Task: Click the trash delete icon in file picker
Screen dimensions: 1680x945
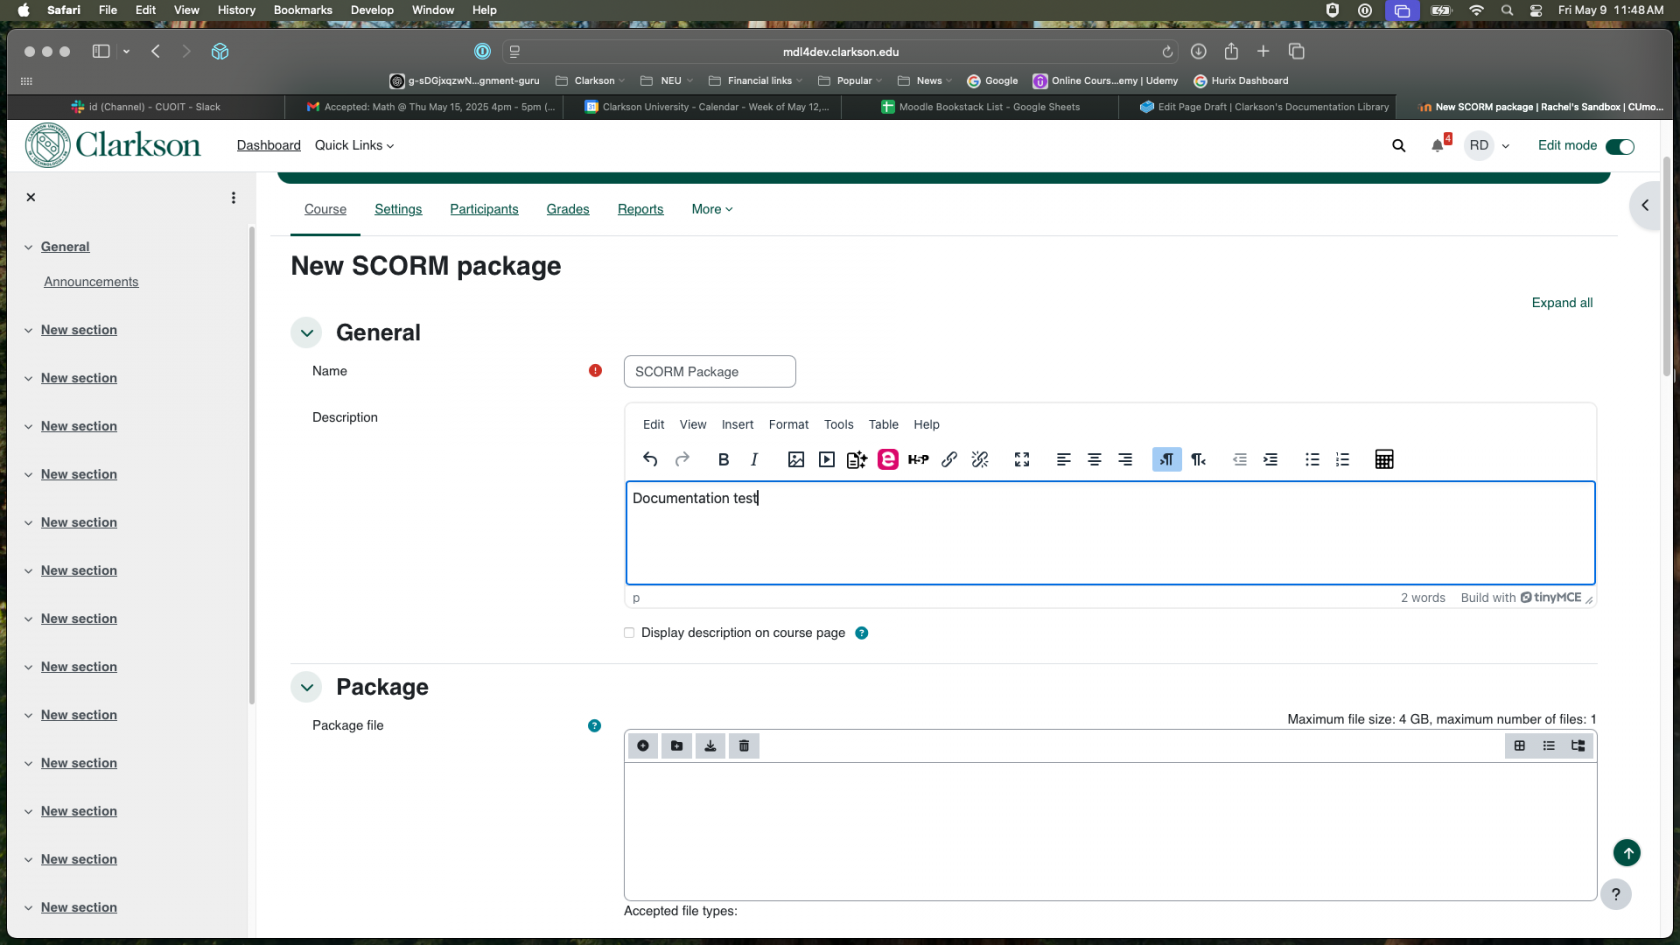Action: [x=744, y=746]
